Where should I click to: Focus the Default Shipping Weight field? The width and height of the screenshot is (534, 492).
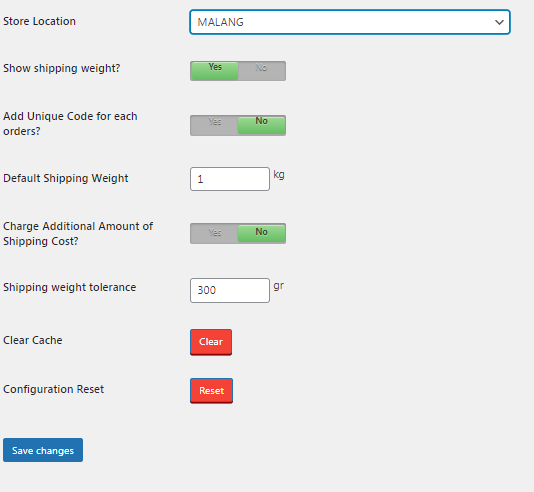click(230, 179)
